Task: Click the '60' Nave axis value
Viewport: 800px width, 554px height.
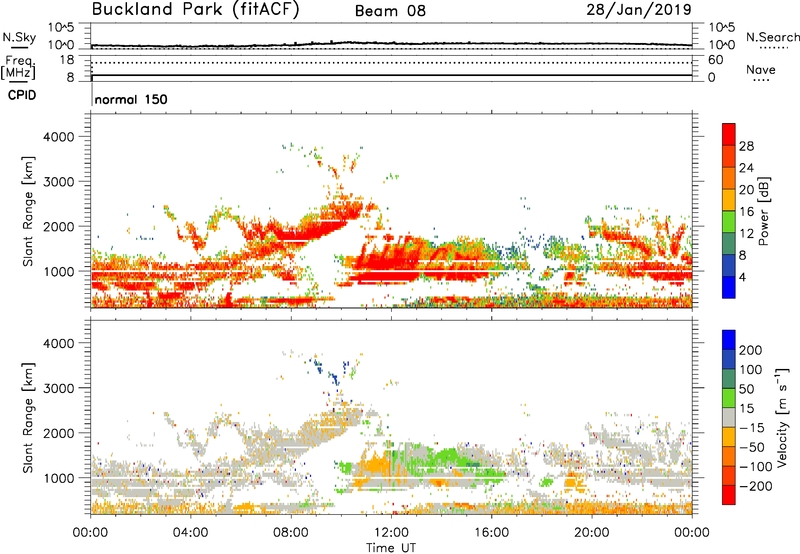Action: click(x=715, y=60)
